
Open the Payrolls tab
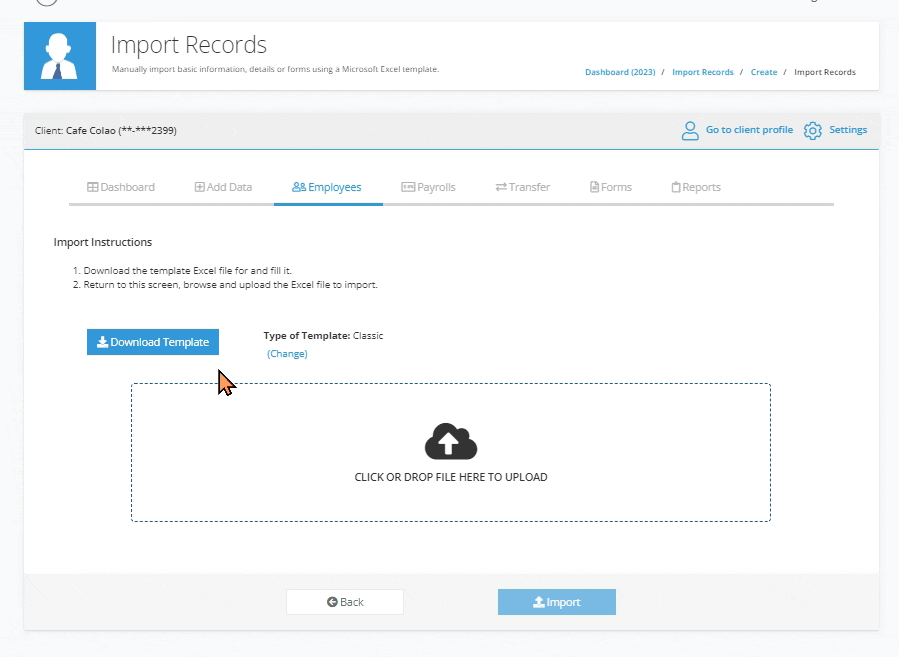pos(428,187)
